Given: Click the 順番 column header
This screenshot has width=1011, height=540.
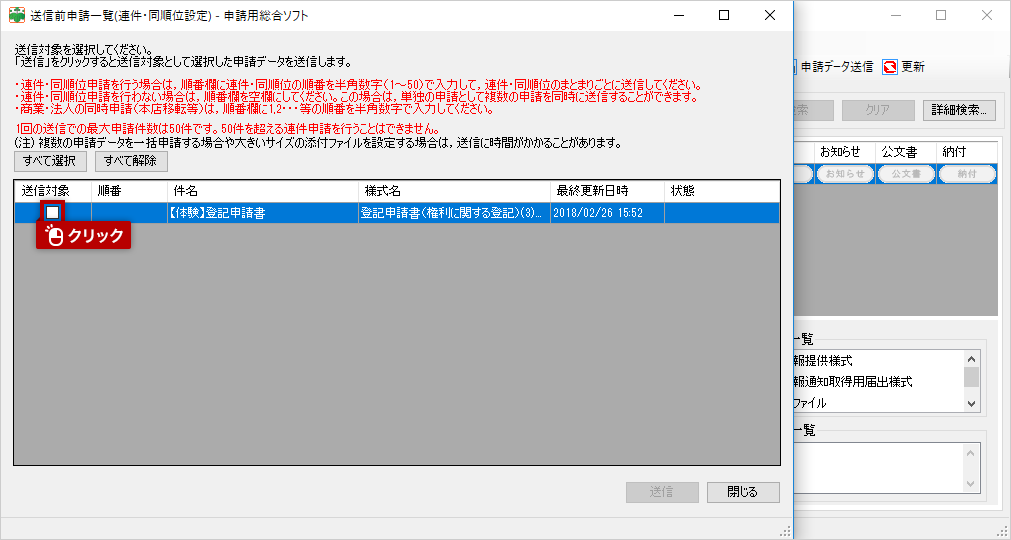Looking at the screenshot, I should pyautogui.click(x=130, y=191).
